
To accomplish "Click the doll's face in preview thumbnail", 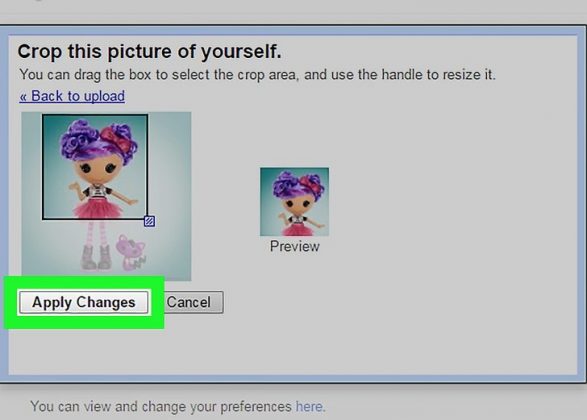I will click(296, 204).
